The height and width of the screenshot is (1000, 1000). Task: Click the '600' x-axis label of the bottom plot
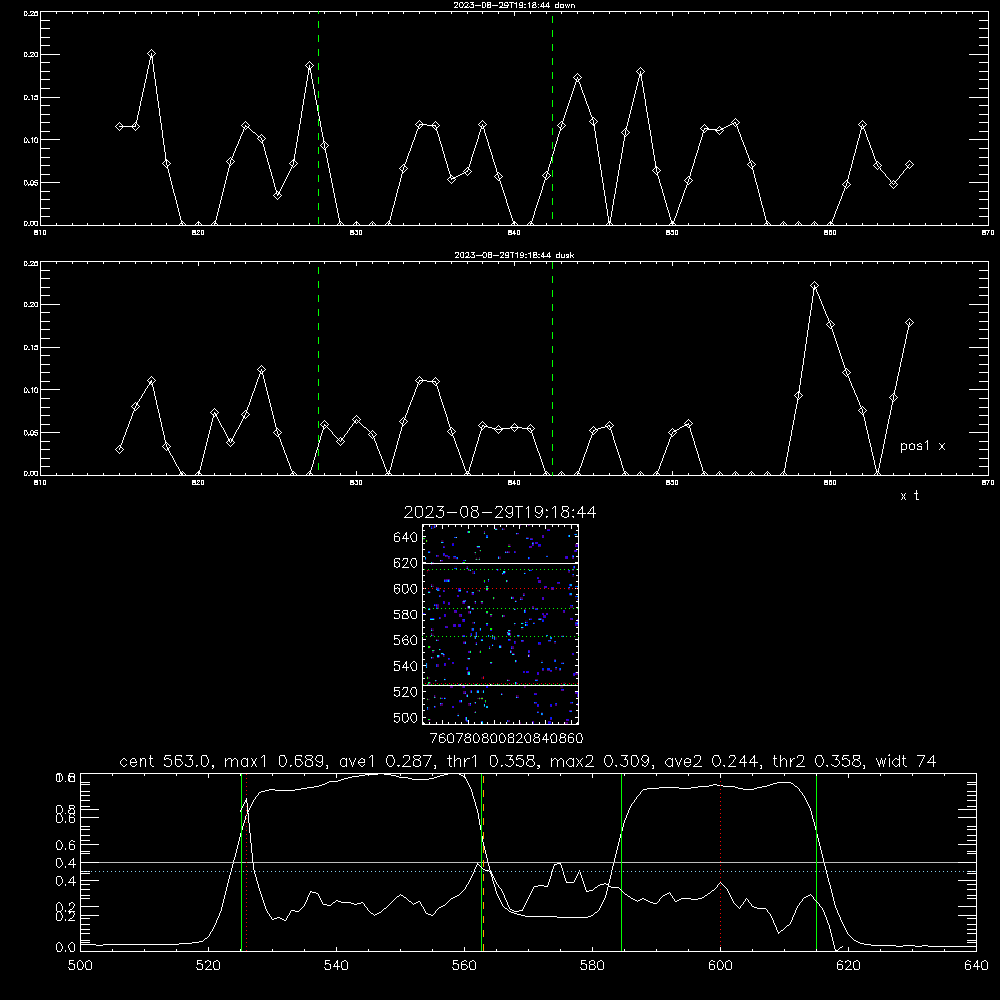pyautogui.click(x=720, y=966)
